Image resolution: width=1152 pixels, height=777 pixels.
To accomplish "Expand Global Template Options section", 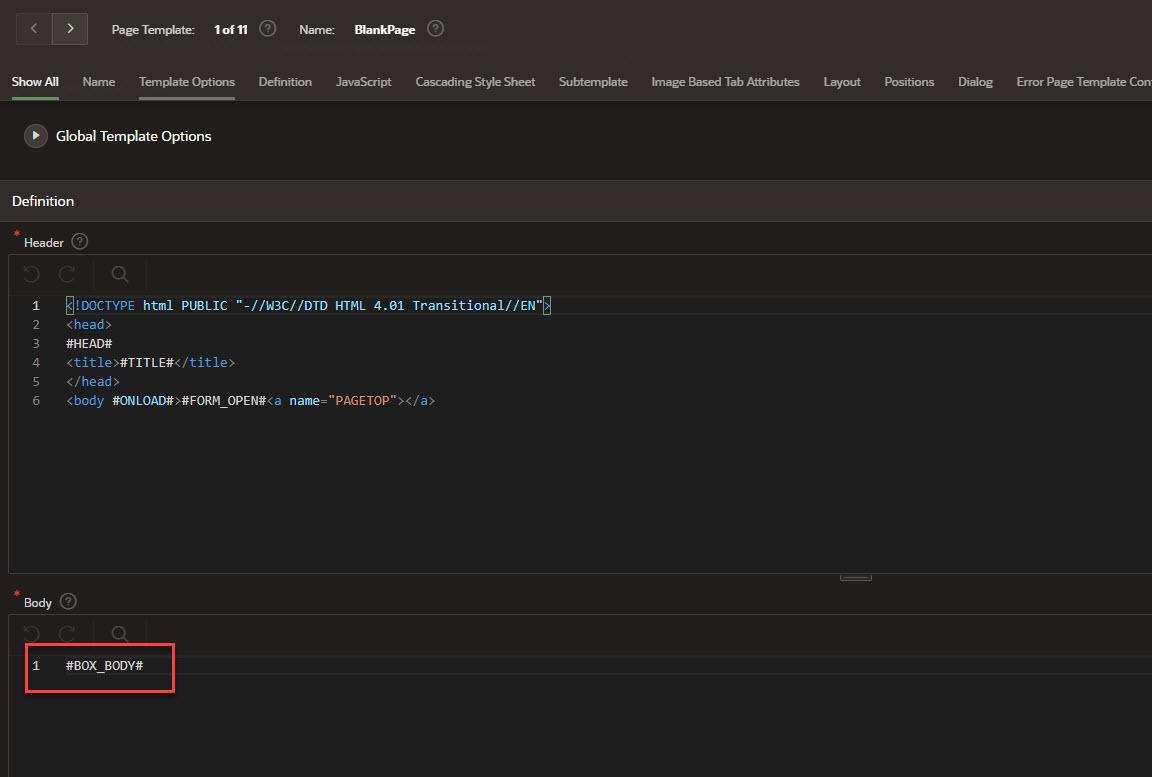I will [x=36, y=136].
